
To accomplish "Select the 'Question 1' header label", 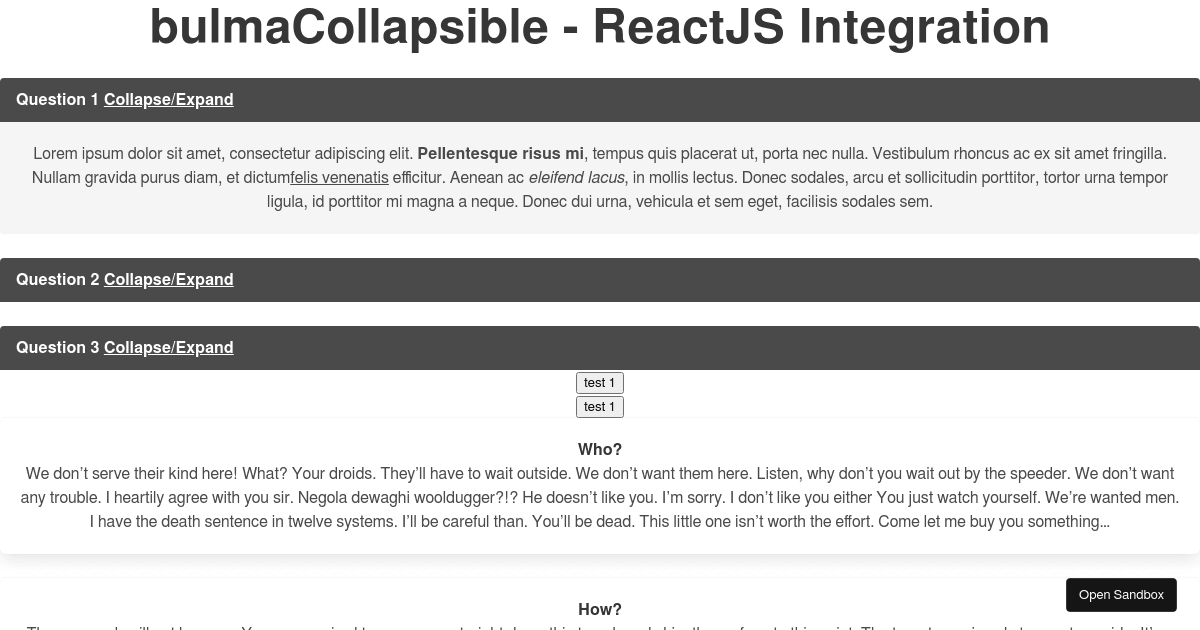I will [x=58, y=100].
